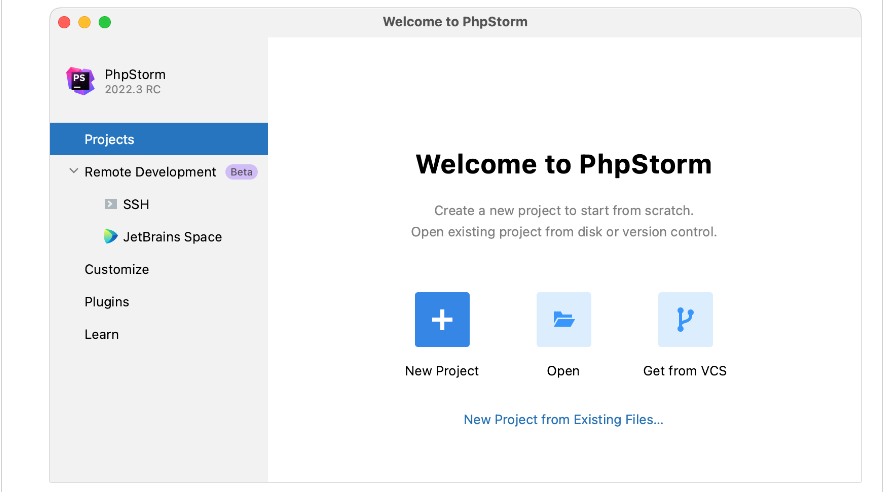
Task: Click the blue New Project plus icon
Action: coord(442,319)
